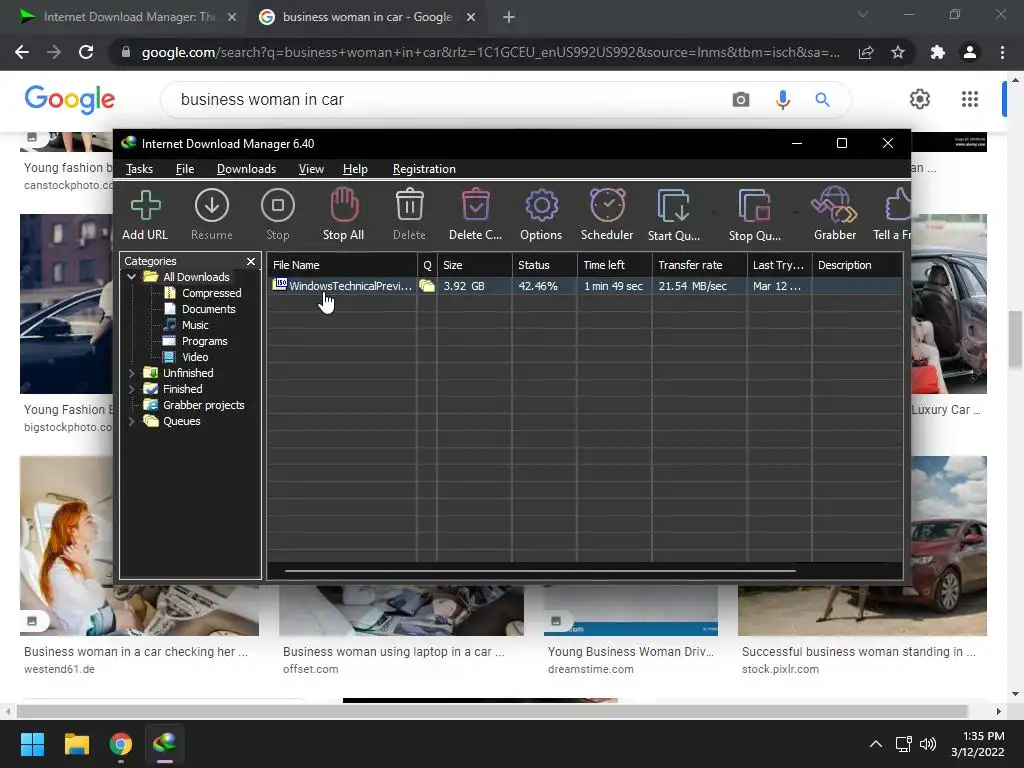Open File Explorer from taskbar

(76, 744)
